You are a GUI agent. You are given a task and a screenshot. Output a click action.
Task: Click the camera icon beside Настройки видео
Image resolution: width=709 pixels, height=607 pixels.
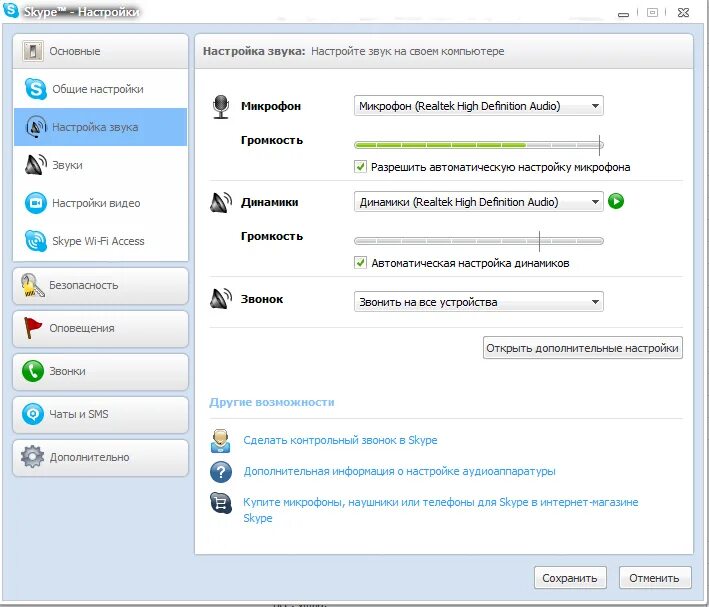click(x=36, y=203)
